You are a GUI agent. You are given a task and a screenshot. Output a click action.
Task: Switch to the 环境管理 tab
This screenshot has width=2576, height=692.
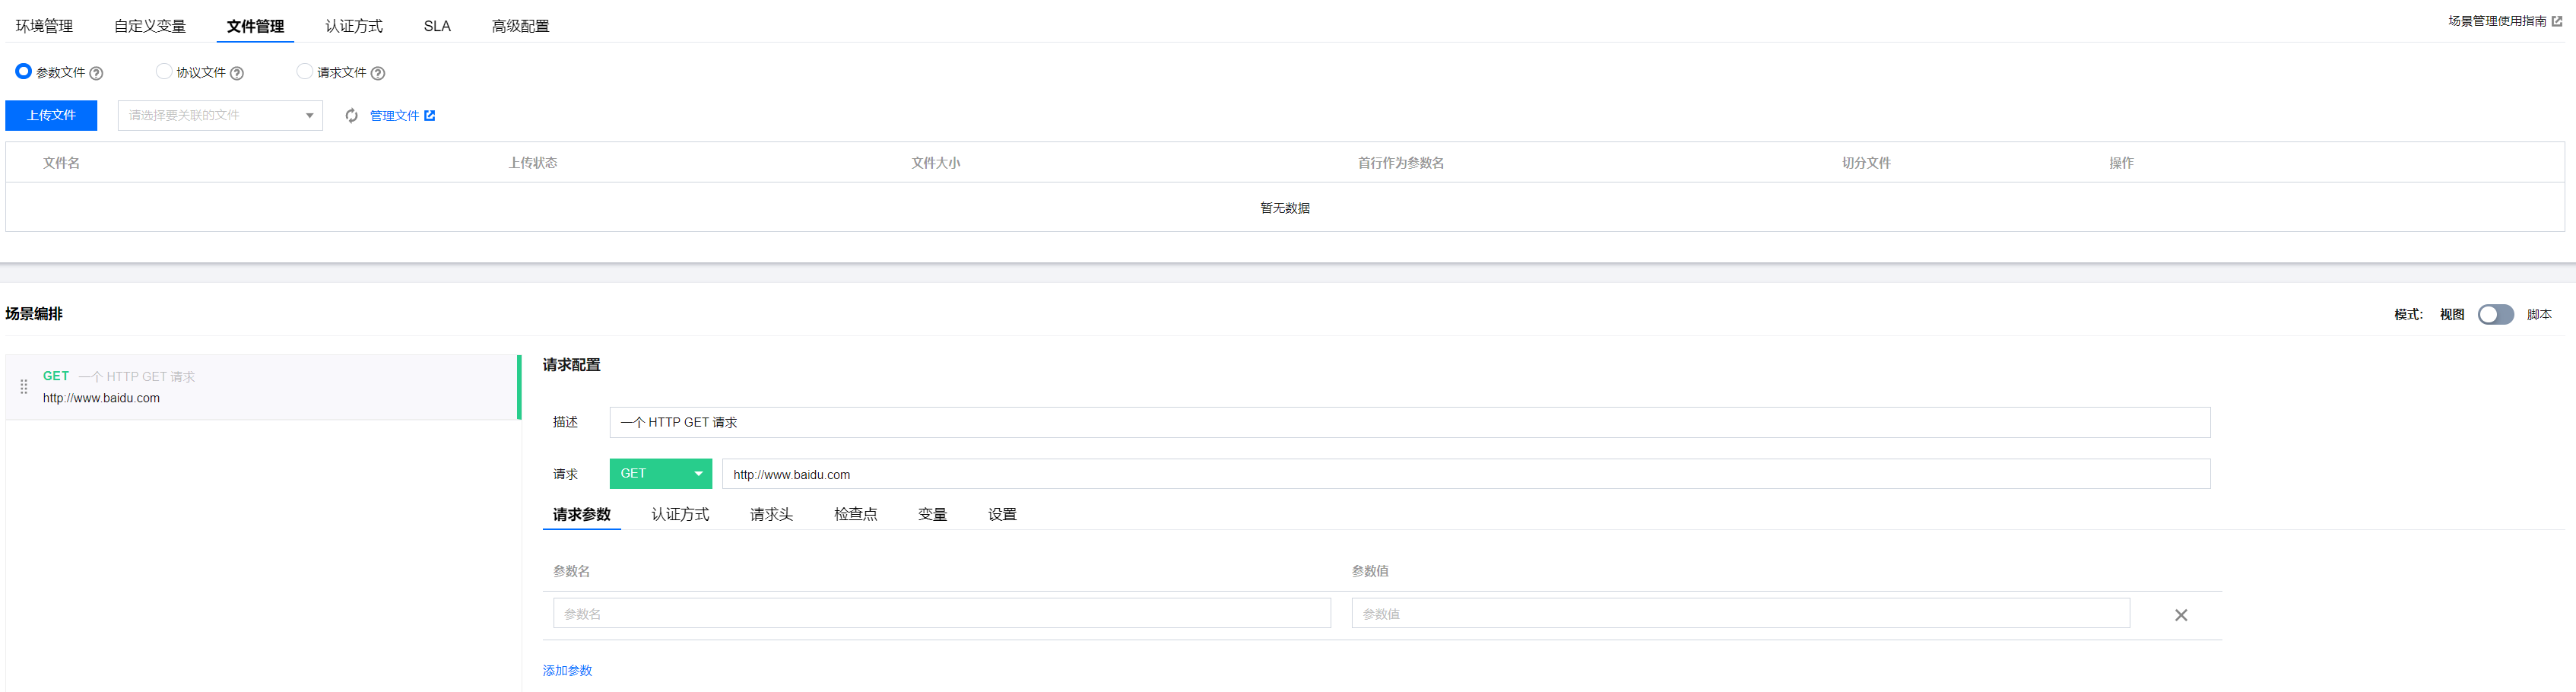(x=44, y=26)
